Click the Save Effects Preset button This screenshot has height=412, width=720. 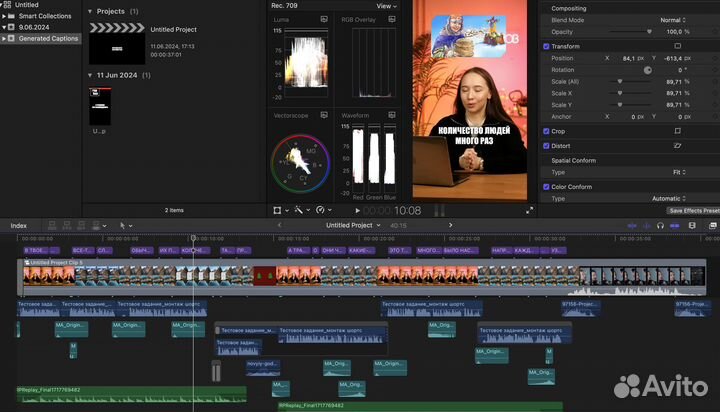click(692, 211)
